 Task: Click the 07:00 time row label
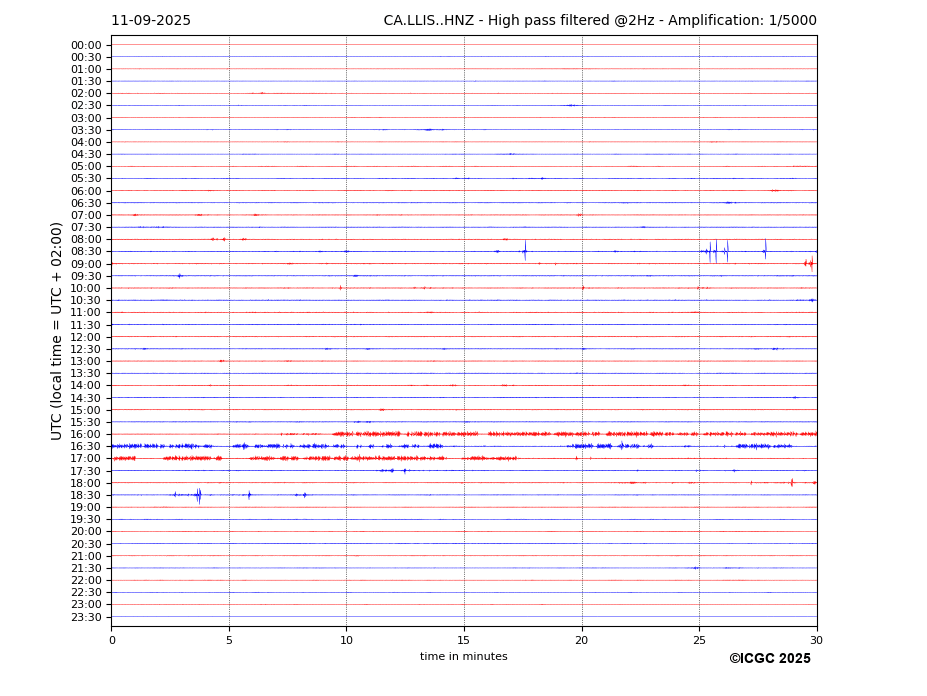click(86, 215)
